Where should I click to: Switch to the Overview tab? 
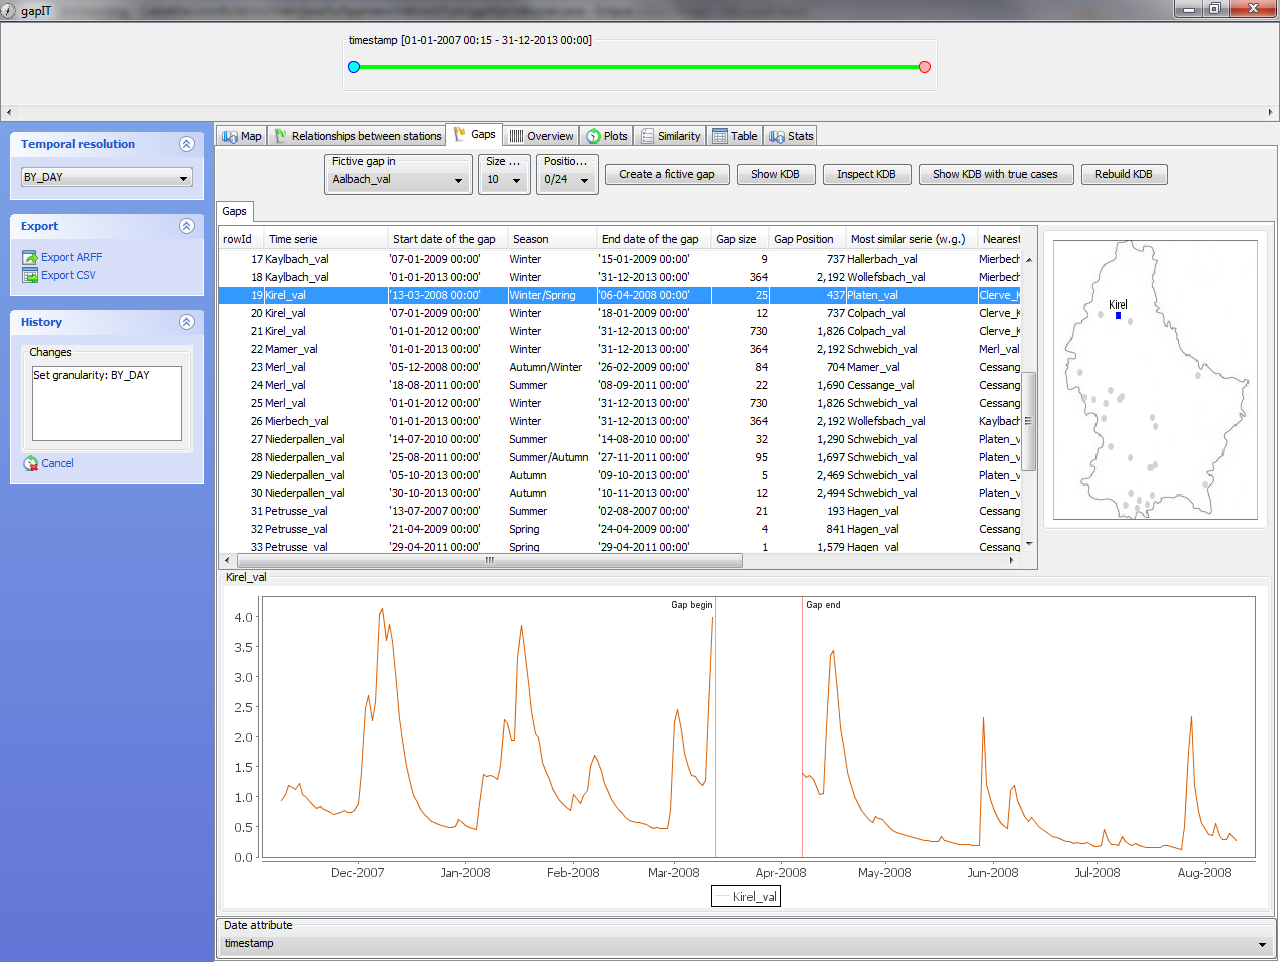pos(541,136)
